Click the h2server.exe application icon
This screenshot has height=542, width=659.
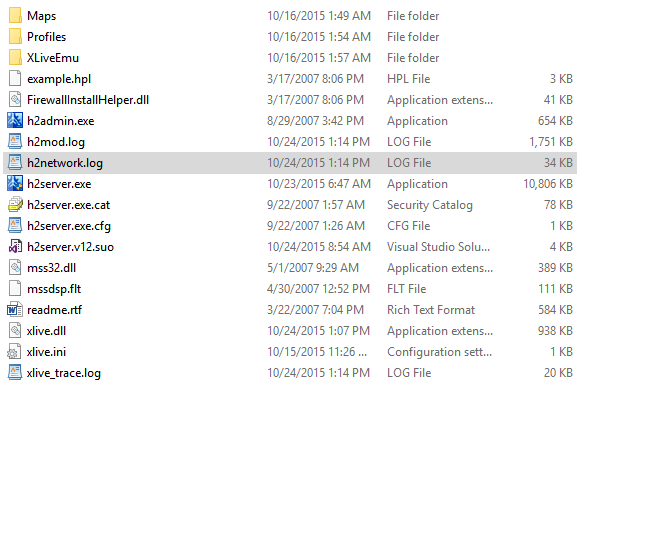point(15,184)
